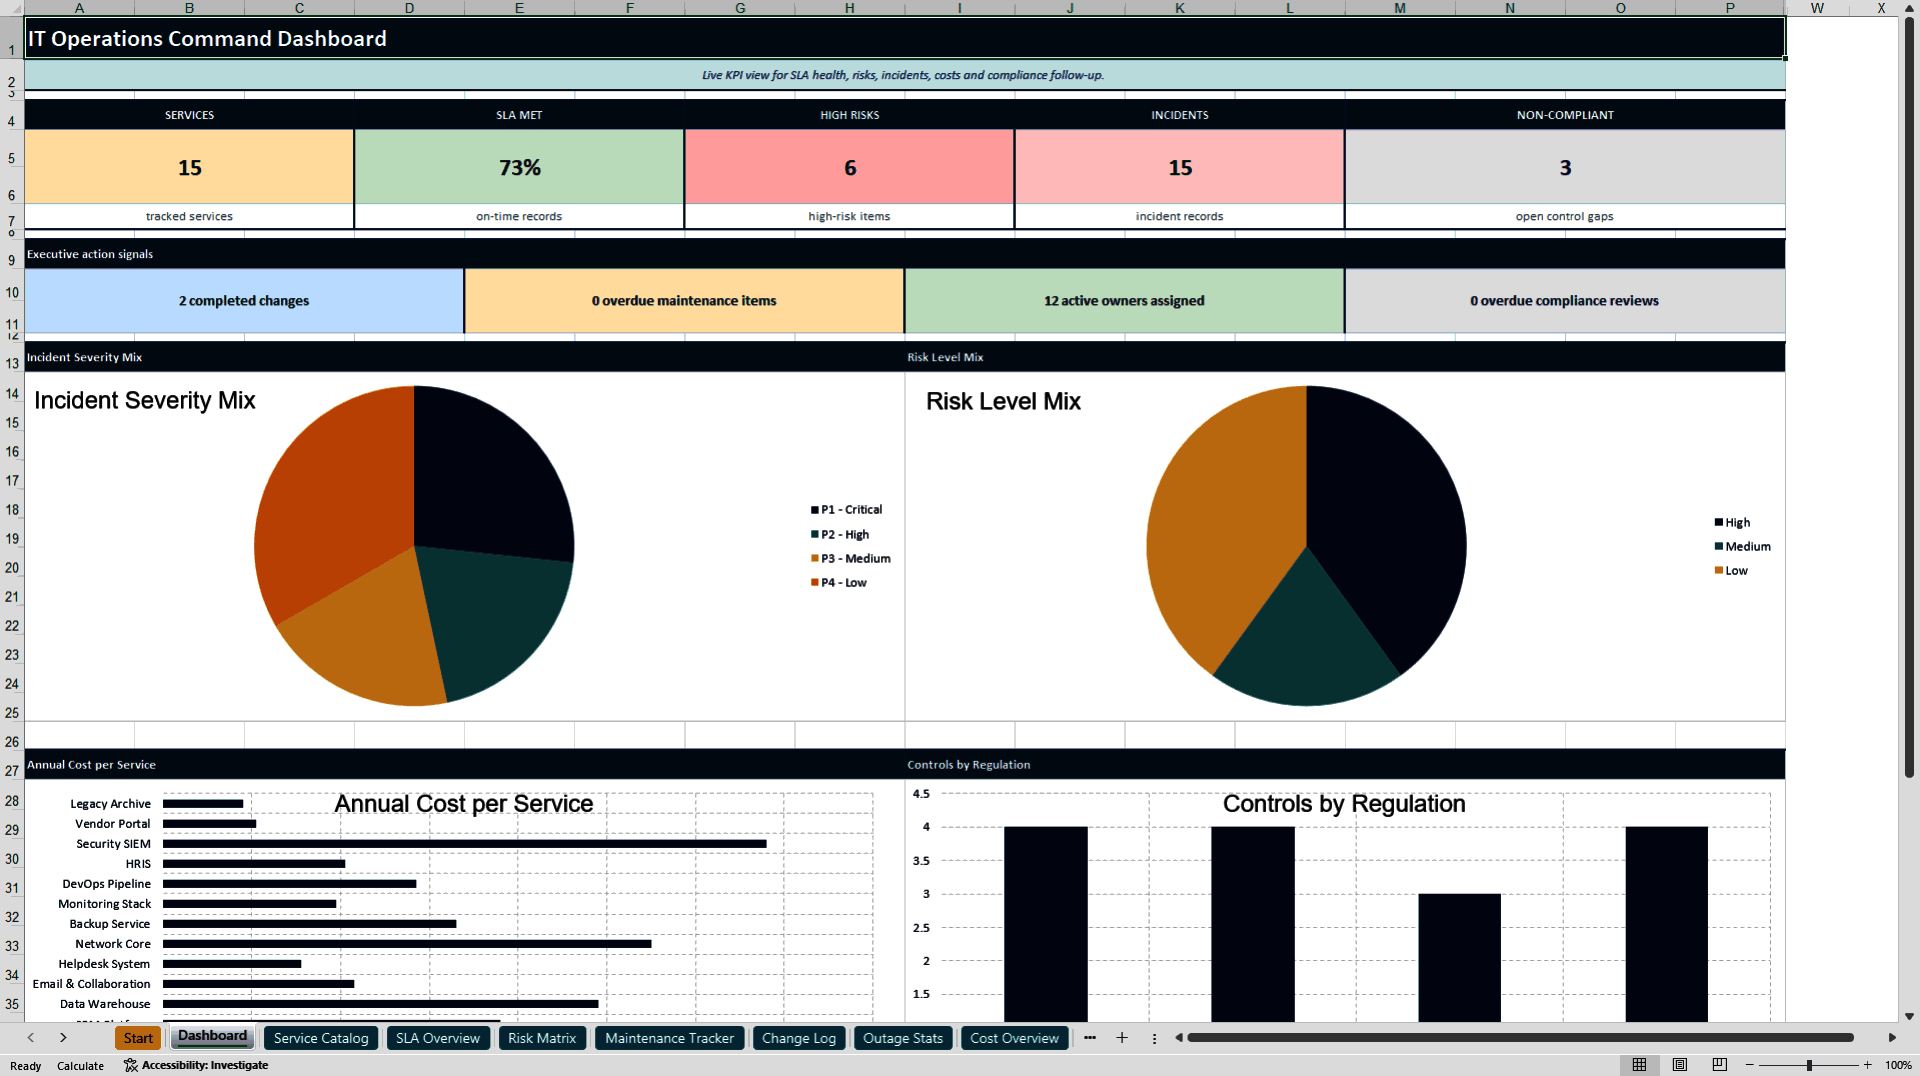Open the Change Log sheet tab
This screenshot has height=1076, width=1920.
click(x=799, y=1038)
